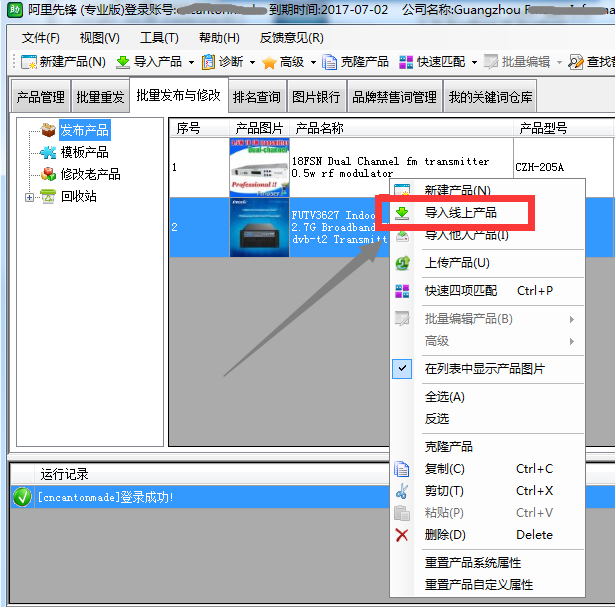Choose 重置产品自定义属性
615x607 pixels.
[479, 585]
